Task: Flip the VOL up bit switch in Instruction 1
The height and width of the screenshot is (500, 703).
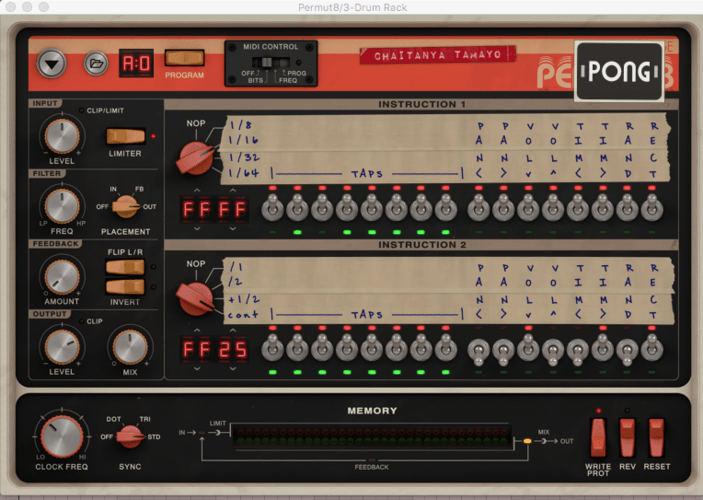Action: 553,207
